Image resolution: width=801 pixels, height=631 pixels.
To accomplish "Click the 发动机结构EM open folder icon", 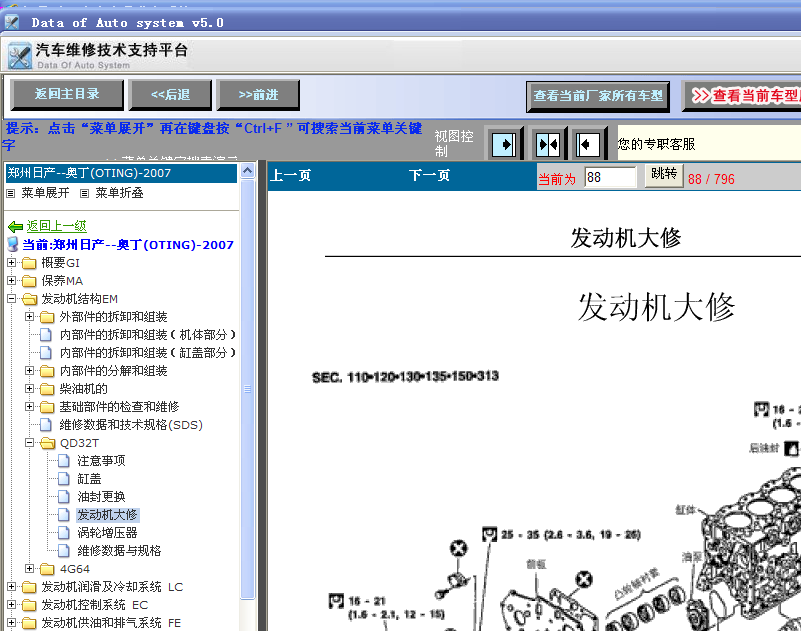I will 29,299.
